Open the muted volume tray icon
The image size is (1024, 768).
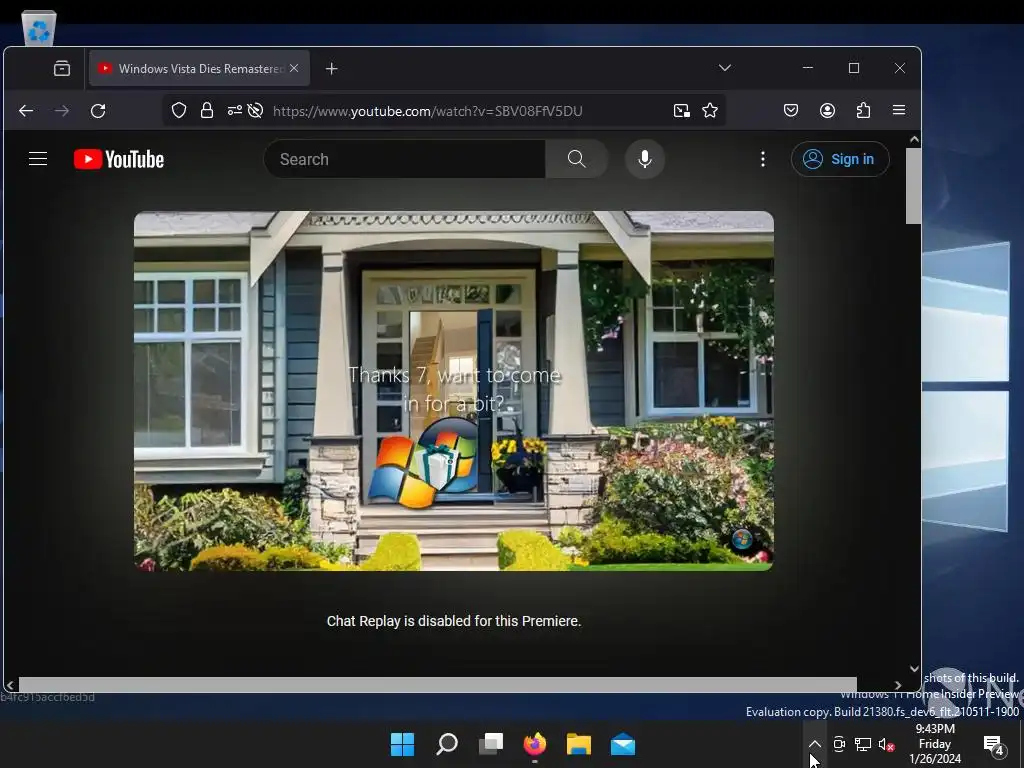click(x=886, y=744)
